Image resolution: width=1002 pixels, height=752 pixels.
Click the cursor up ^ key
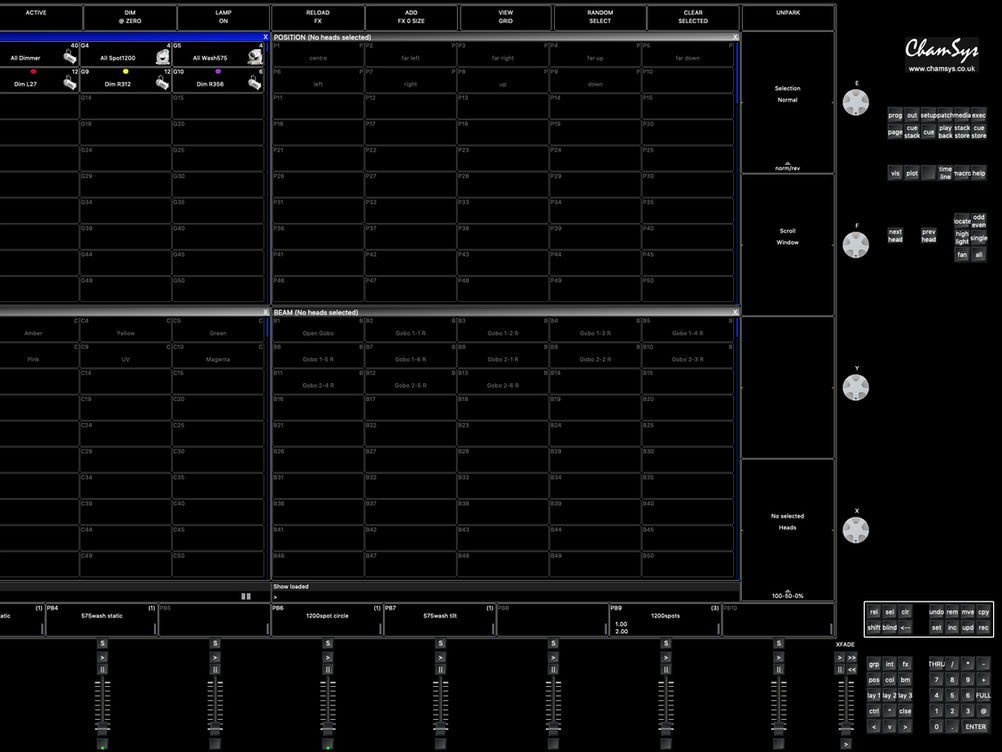[x=890, y=711]
